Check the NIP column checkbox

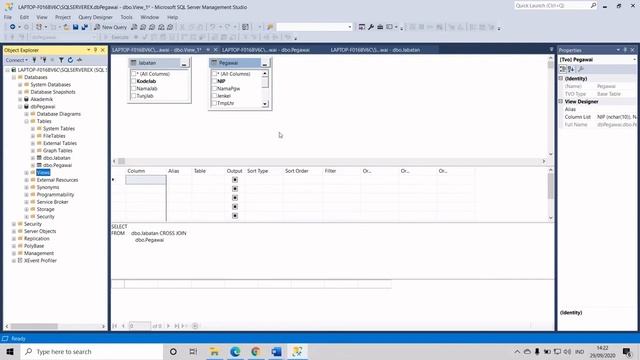click(x=214, y=81)
